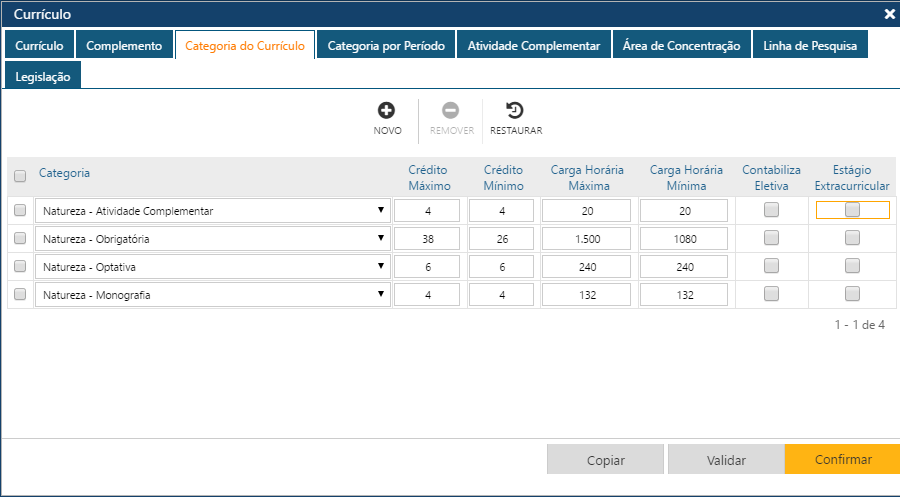
Task: Go to the Linha de Pesquisa tab
Action: point(810,46)
